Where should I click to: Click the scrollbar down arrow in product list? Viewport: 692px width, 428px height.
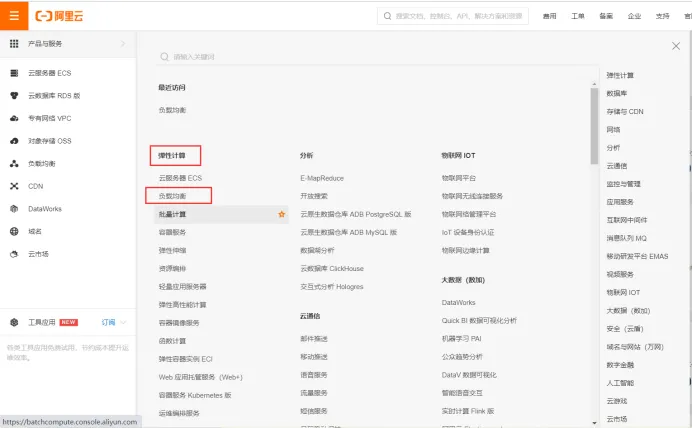(x=594, y=423)
